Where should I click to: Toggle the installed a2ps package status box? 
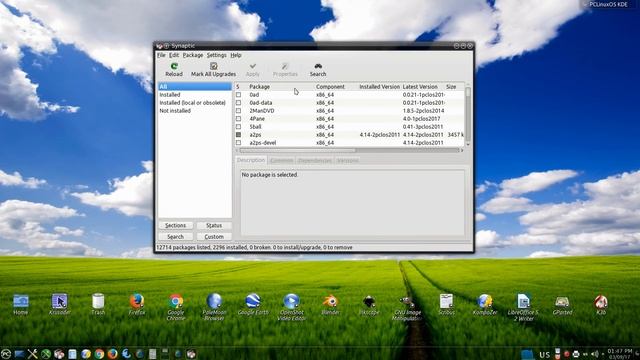pos(238,134)
